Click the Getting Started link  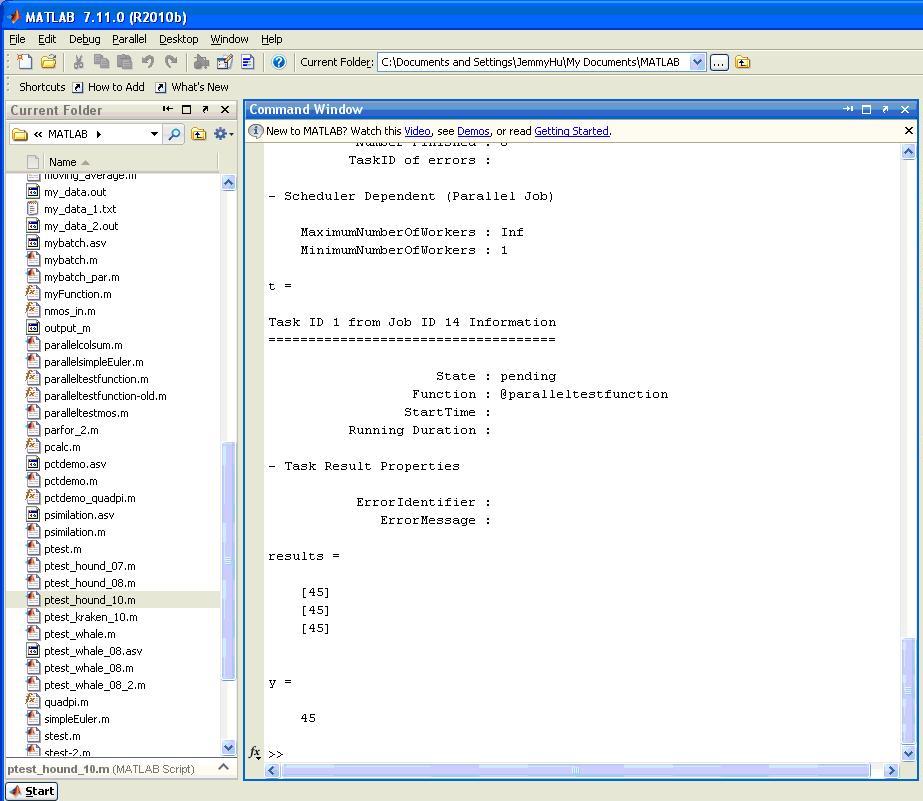click(x=571, y=131)
